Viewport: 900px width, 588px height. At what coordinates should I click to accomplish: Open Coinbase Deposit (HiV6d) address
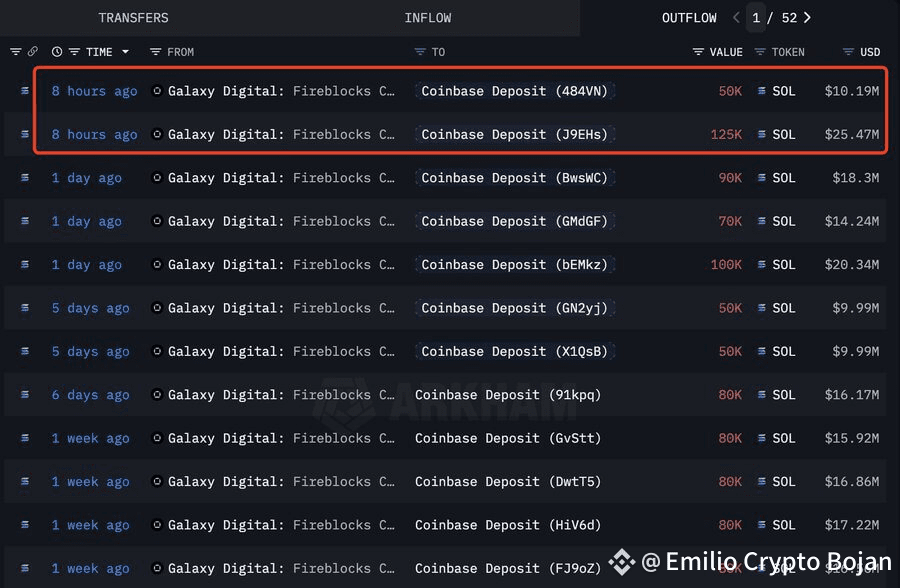[508, 525]
